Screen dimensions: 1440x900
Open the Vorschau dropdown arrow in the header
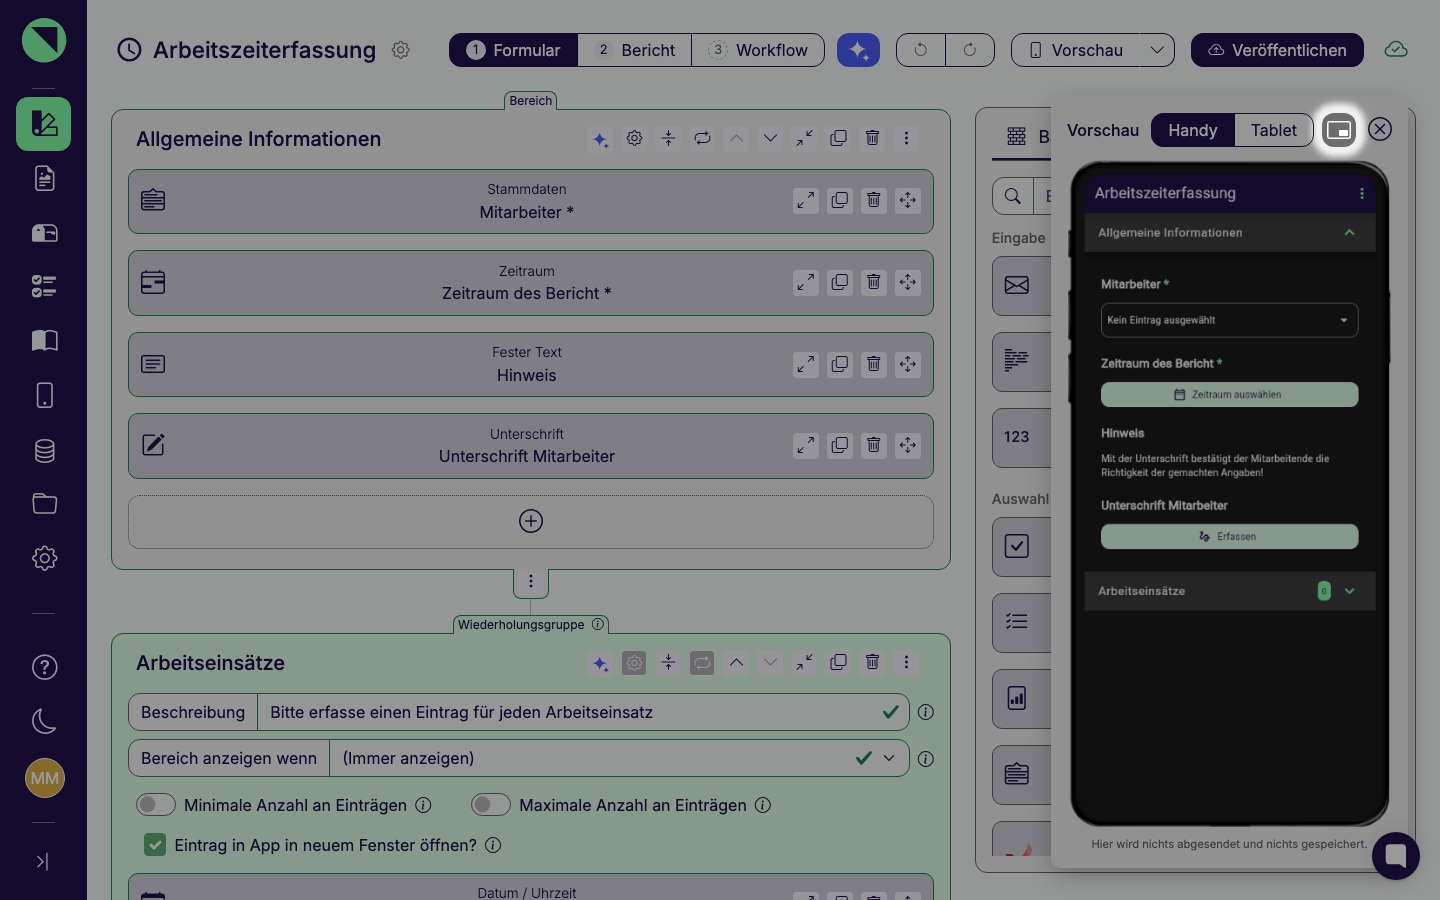[x=1157, y=50]
